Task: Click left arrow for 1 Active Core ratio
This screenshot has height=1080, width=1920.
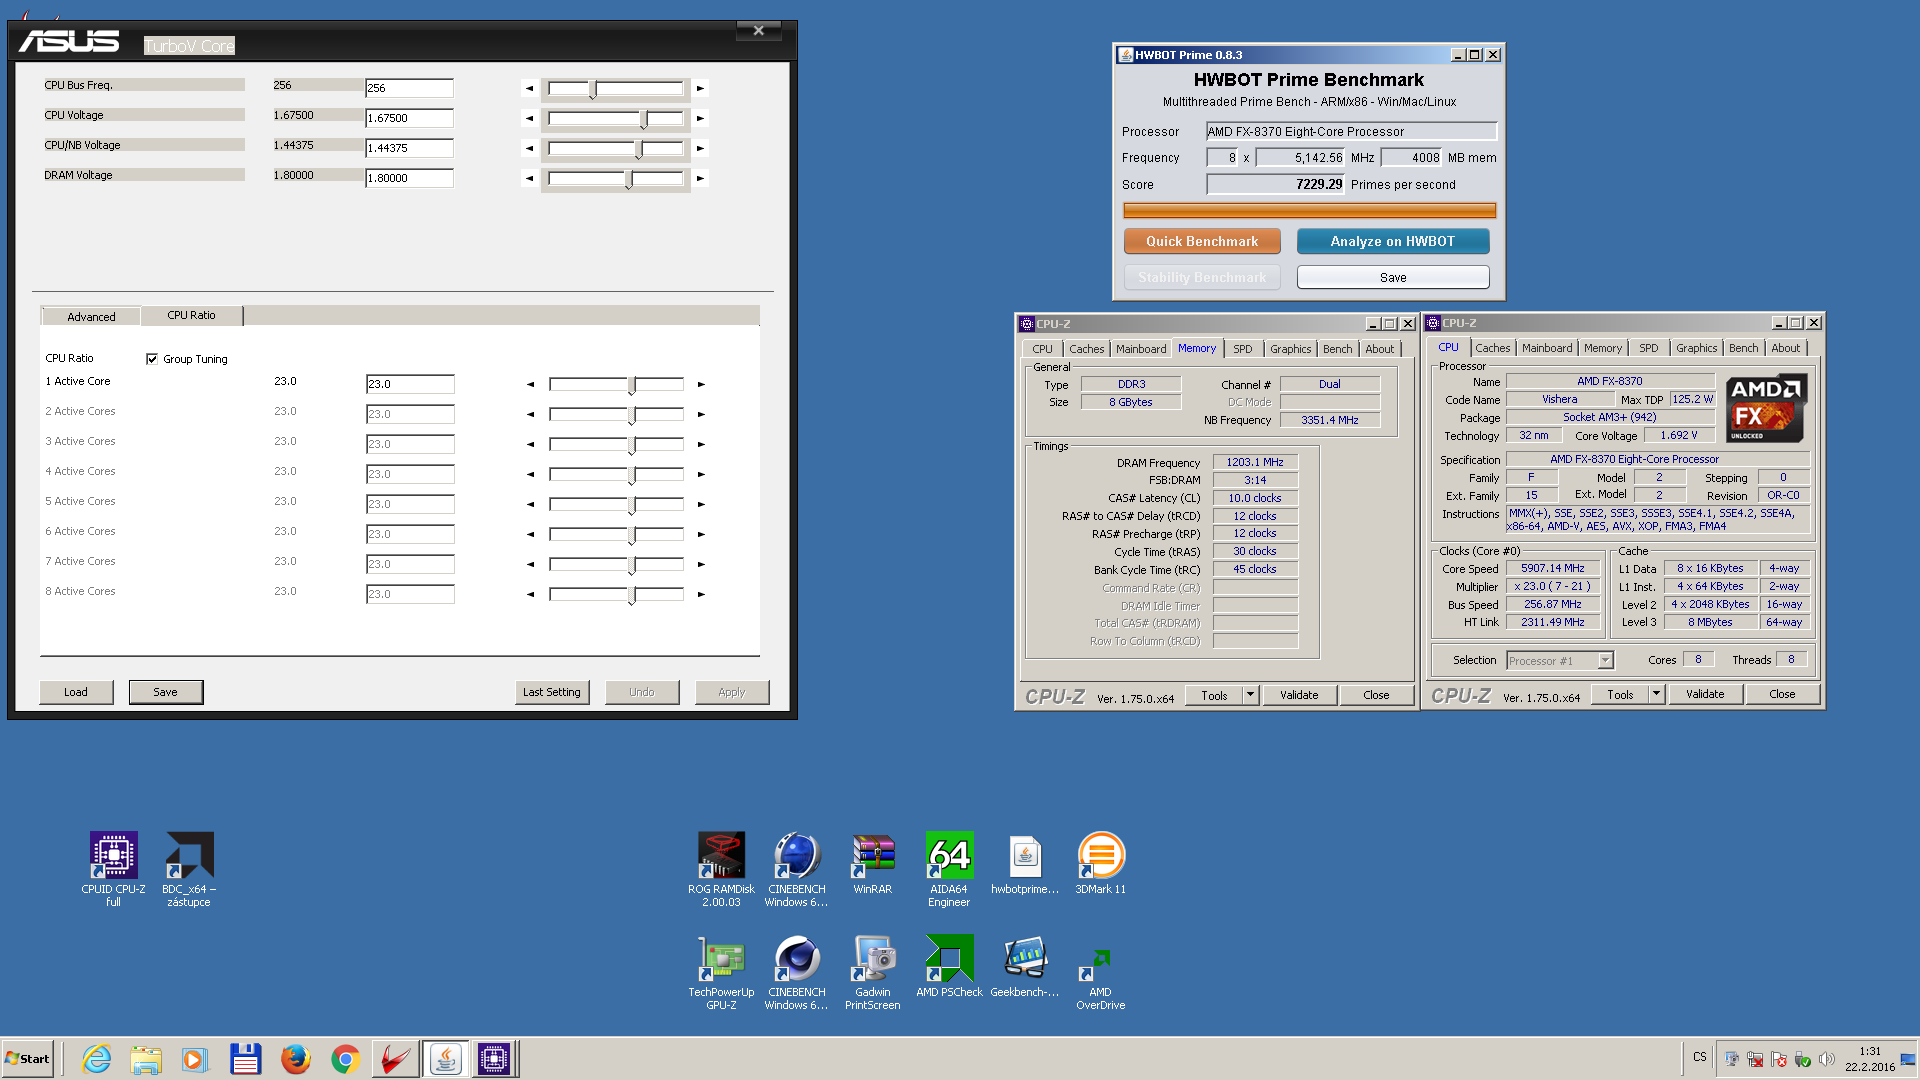Action: point(530,384)
